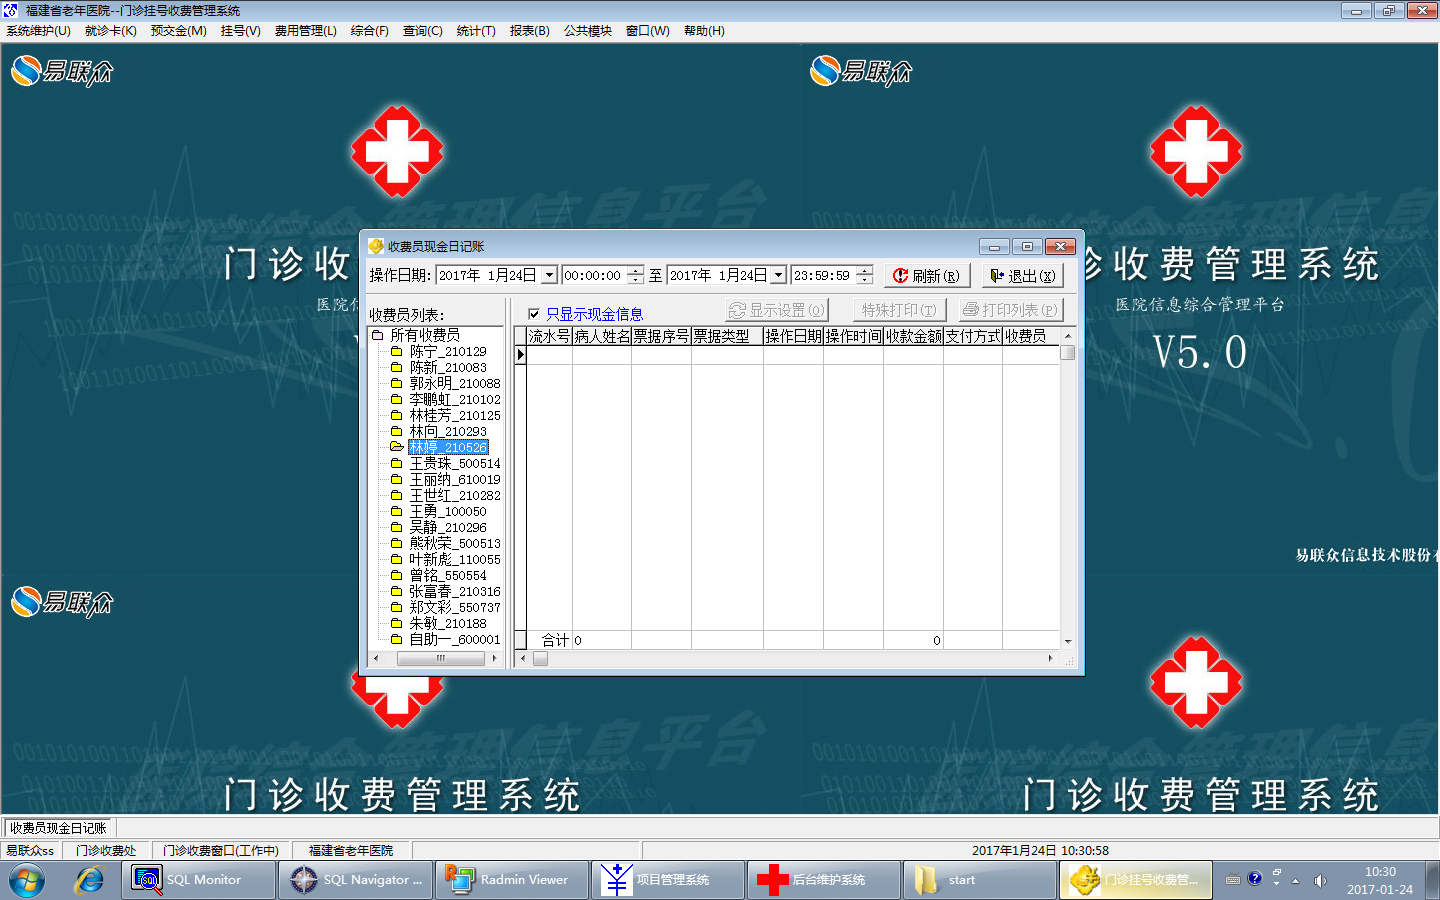This screenshot has height=900, width=1440.
Task: Open the start date dropdown calendar
Action: tap(549, 275)
